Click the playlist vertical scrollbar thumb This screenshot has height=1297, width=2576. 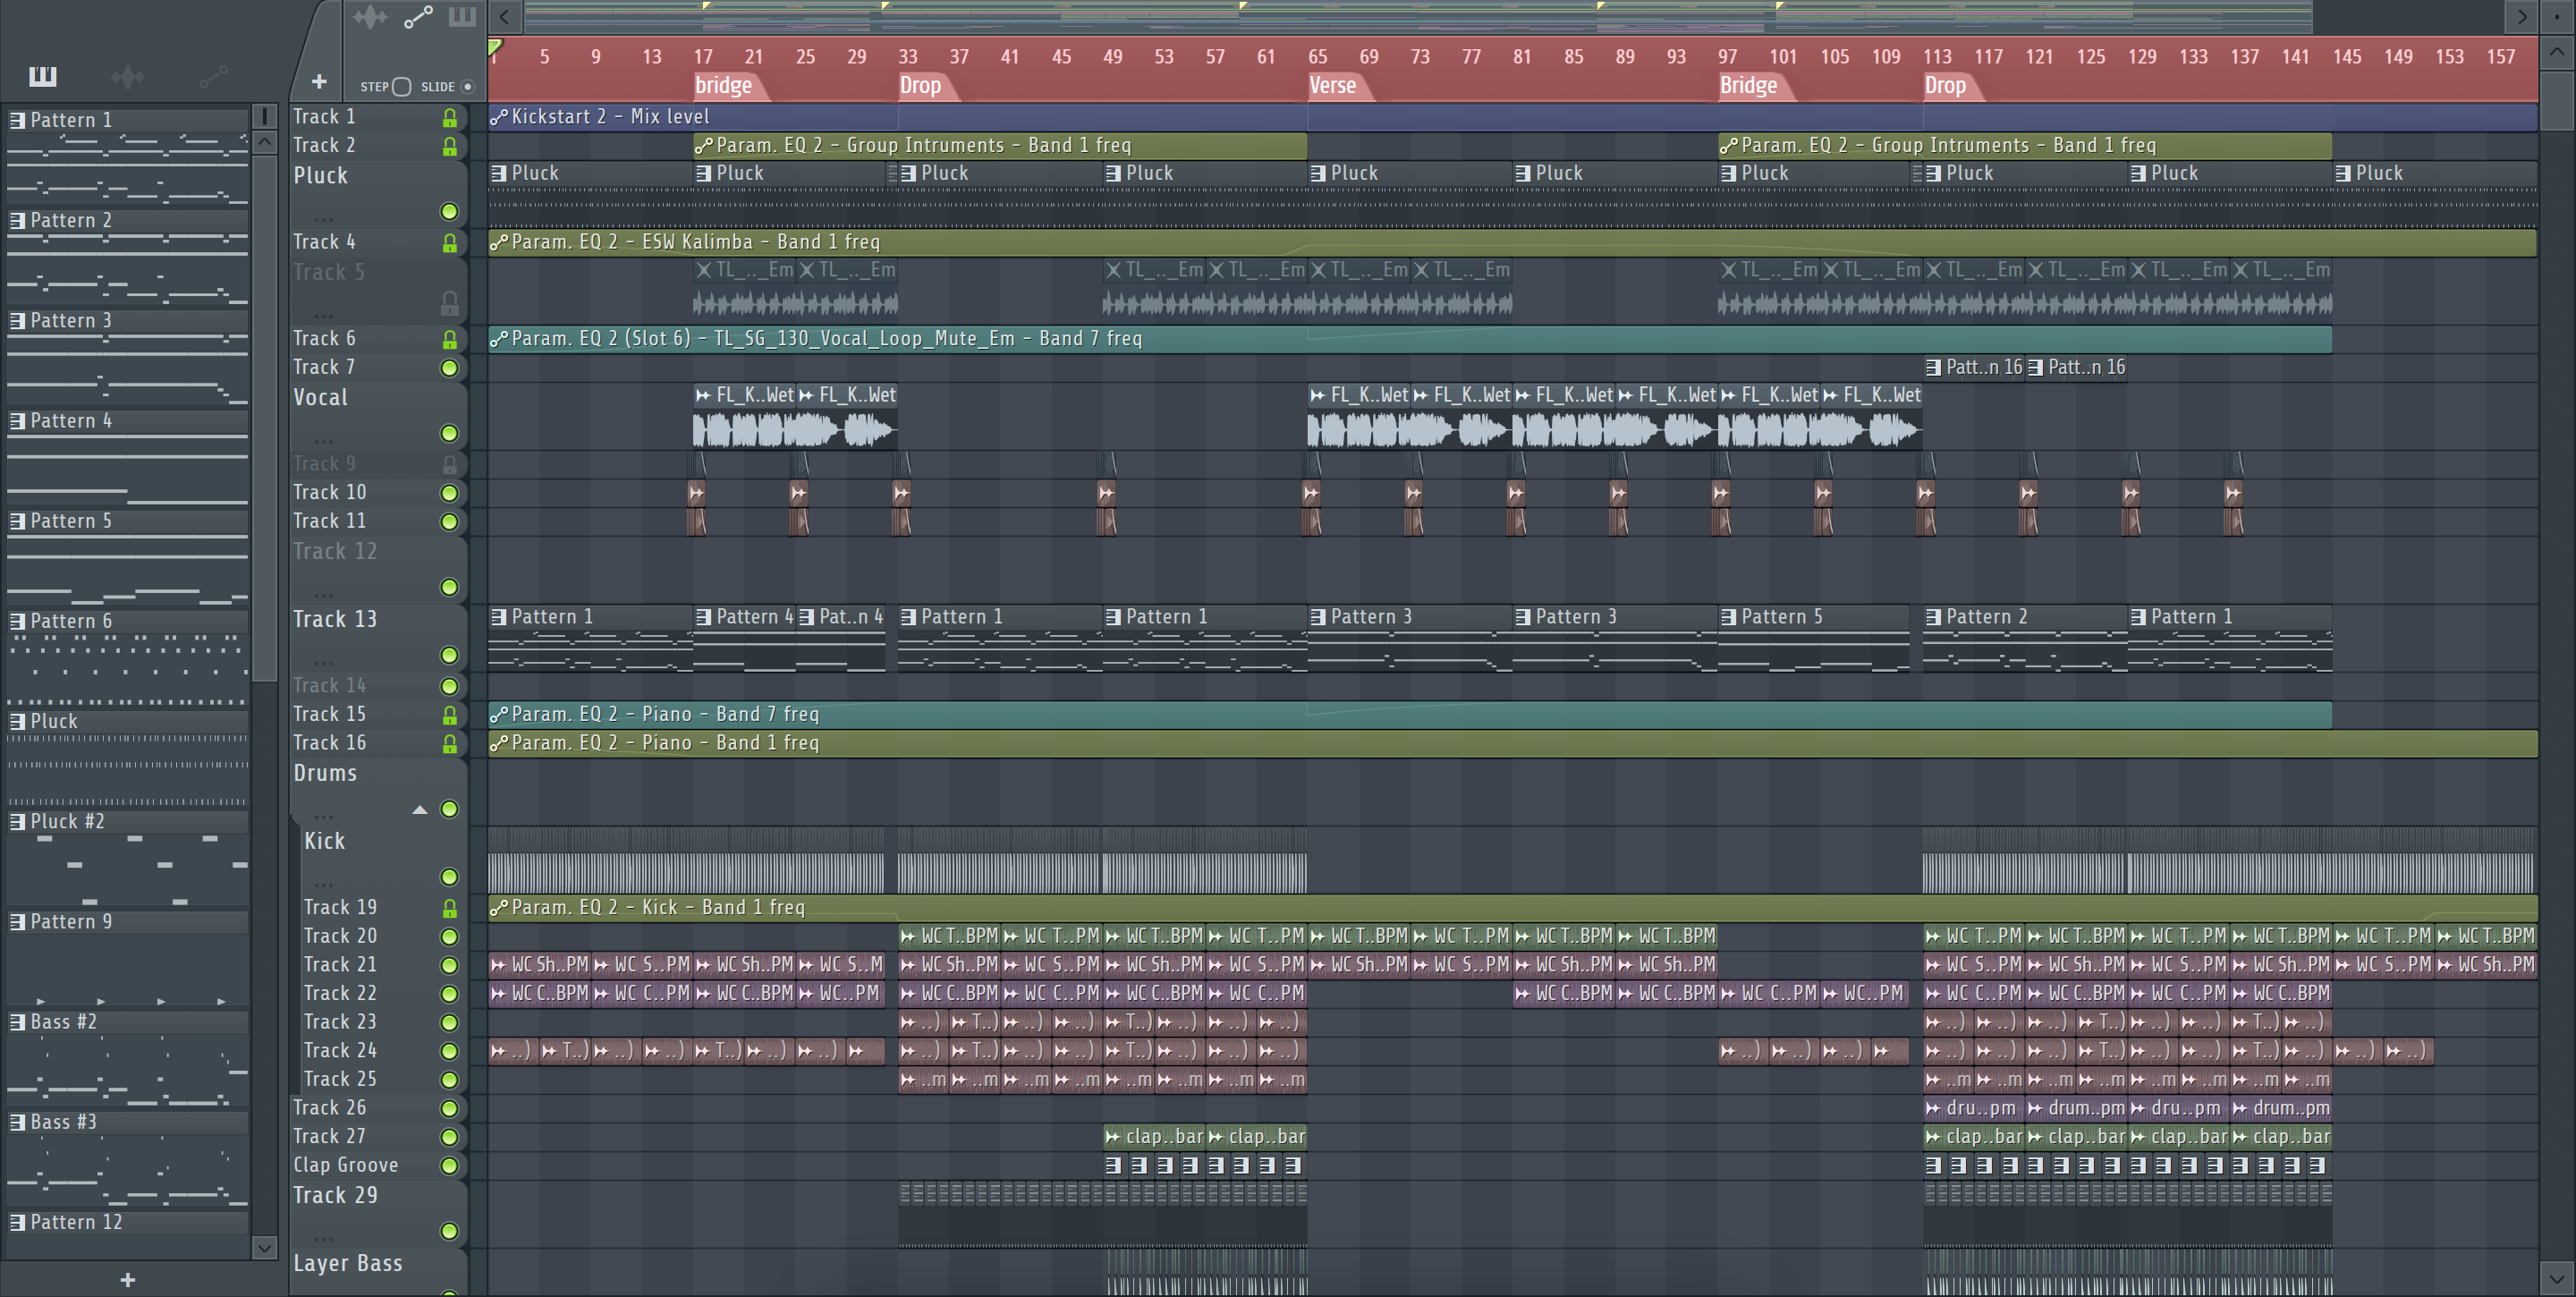click(2557, 99)
